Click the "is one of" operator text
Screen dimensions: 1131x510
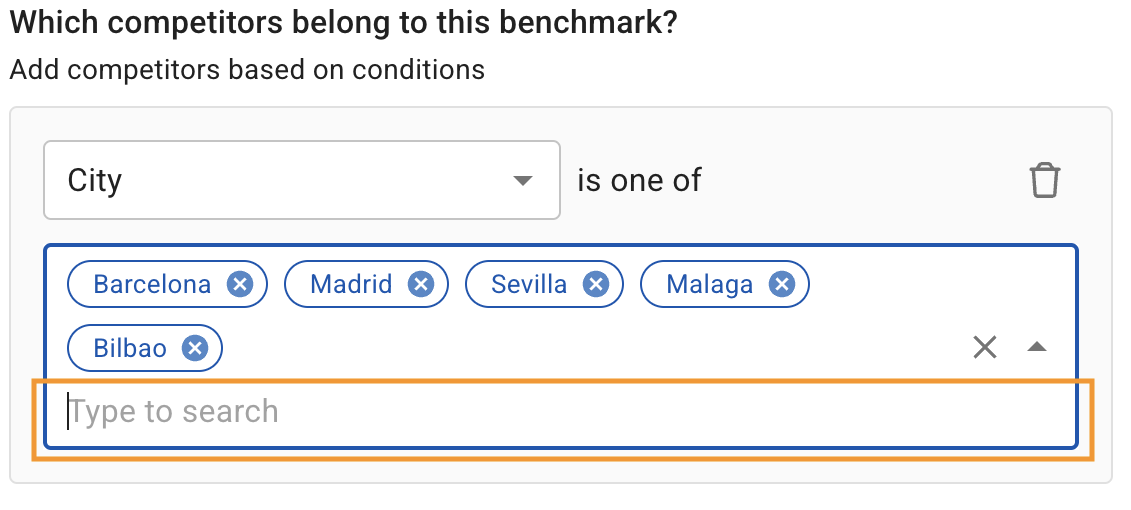pos(640,181)
